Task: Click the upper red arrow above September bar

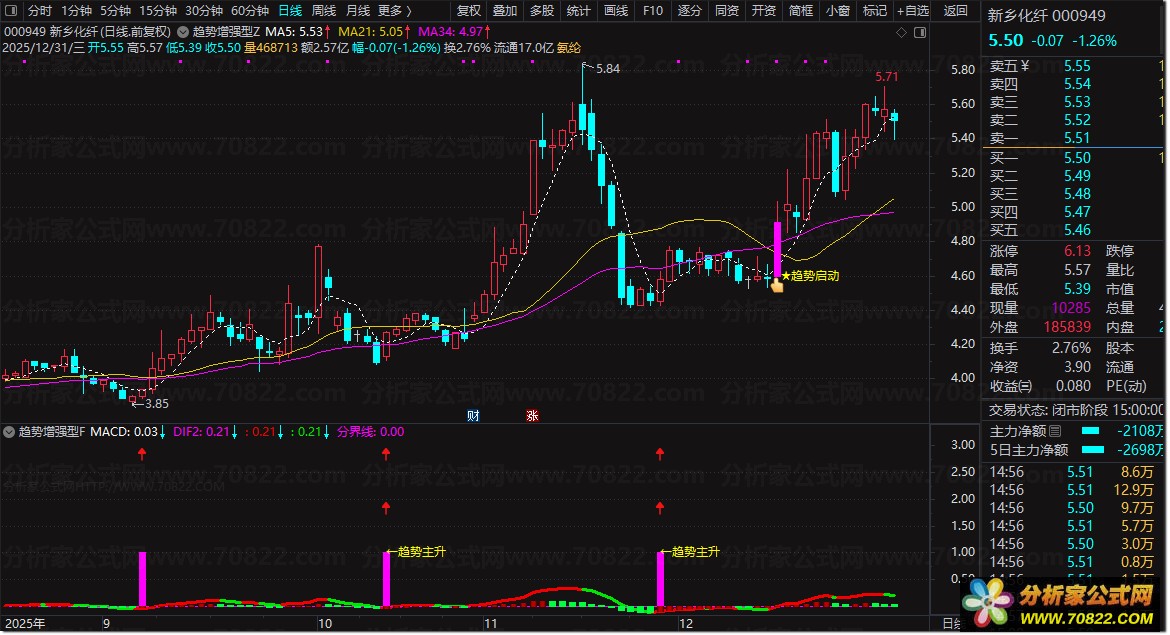Action: click(142, 453)
